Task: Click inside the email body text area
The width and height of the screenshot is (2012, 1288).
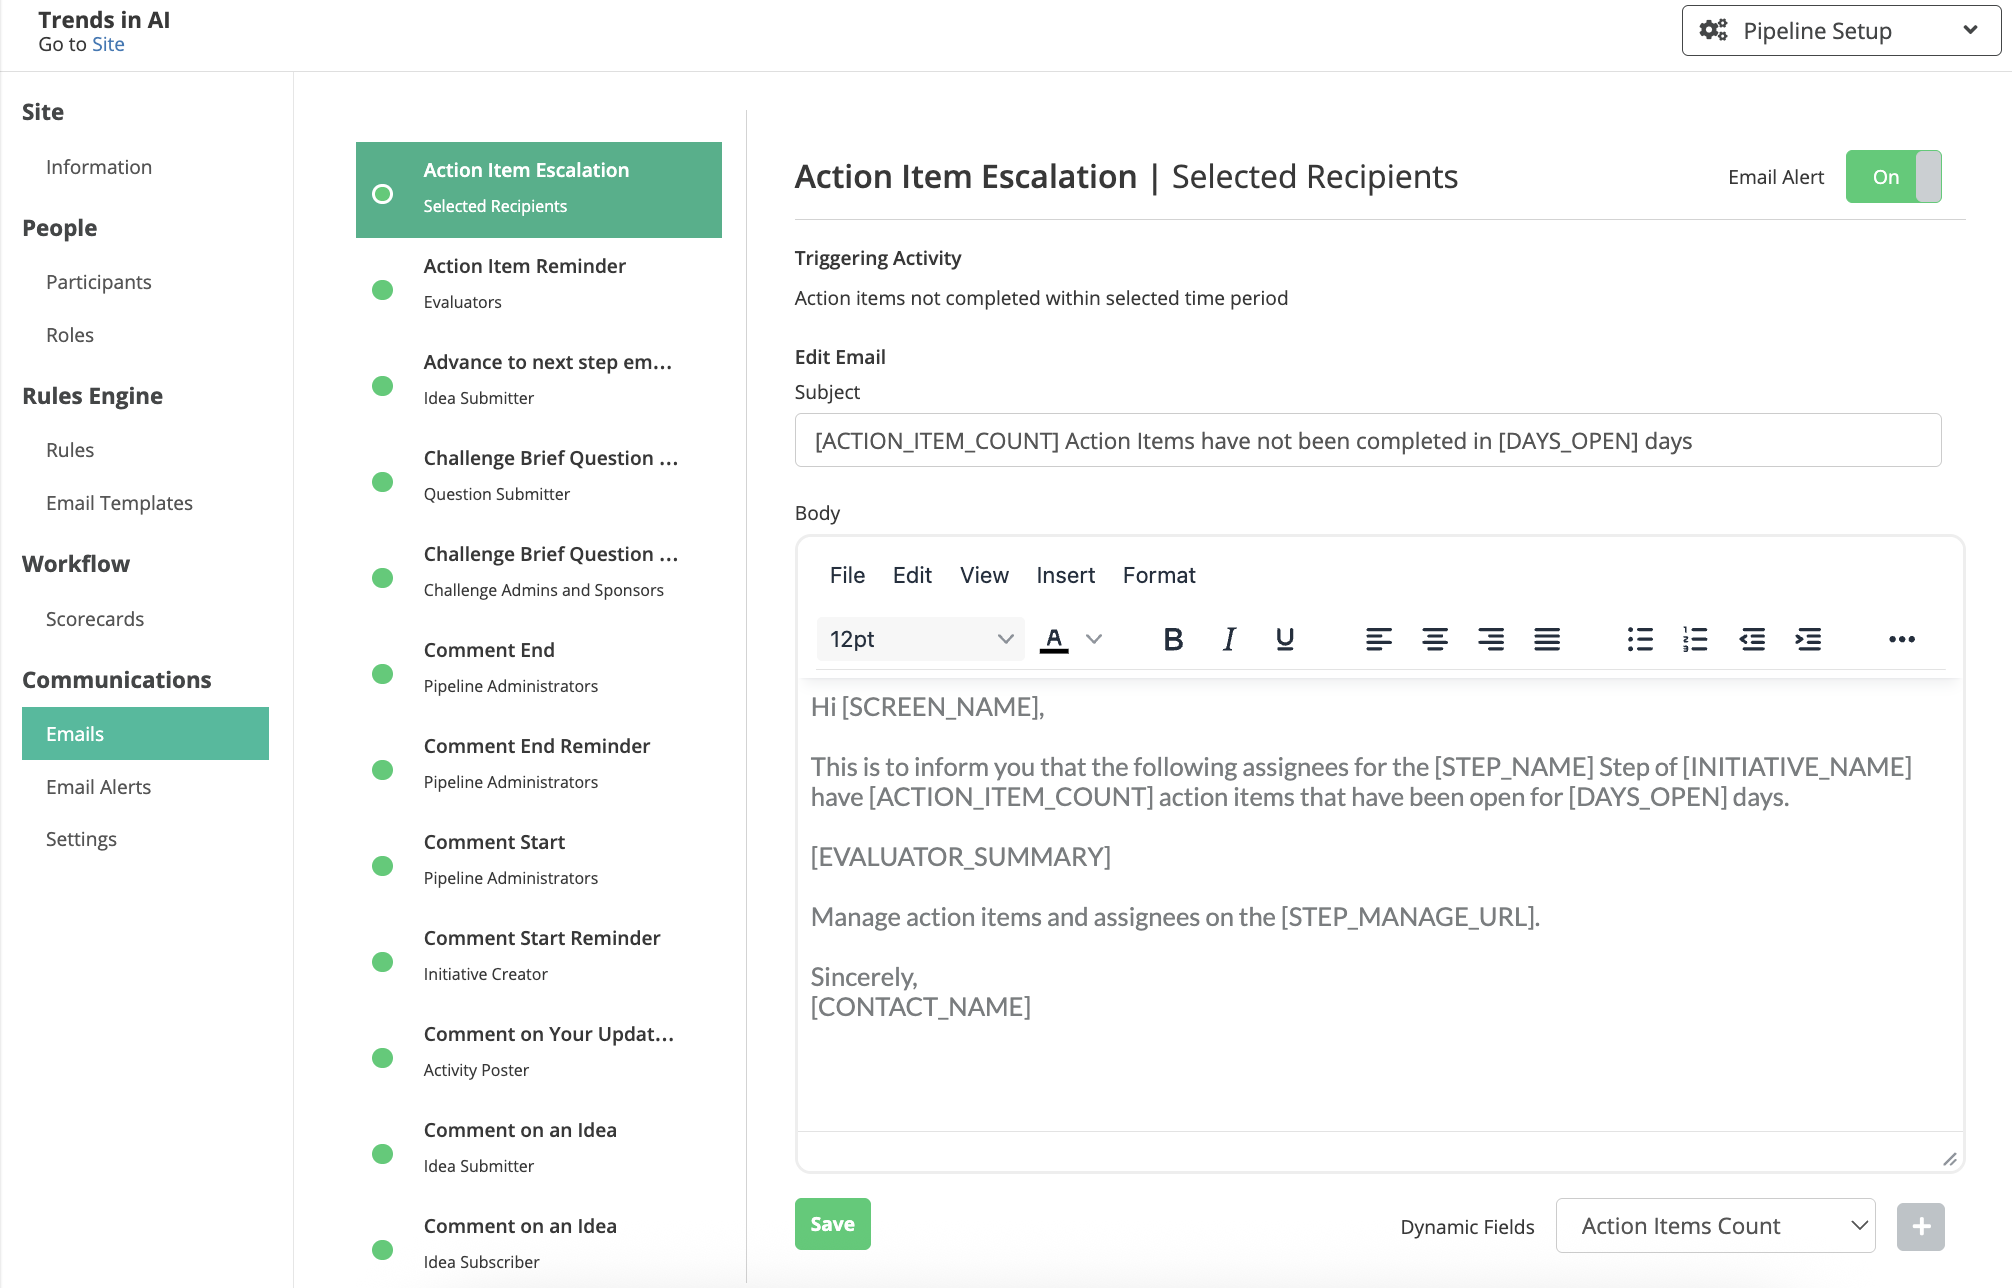Action: 1380,905
